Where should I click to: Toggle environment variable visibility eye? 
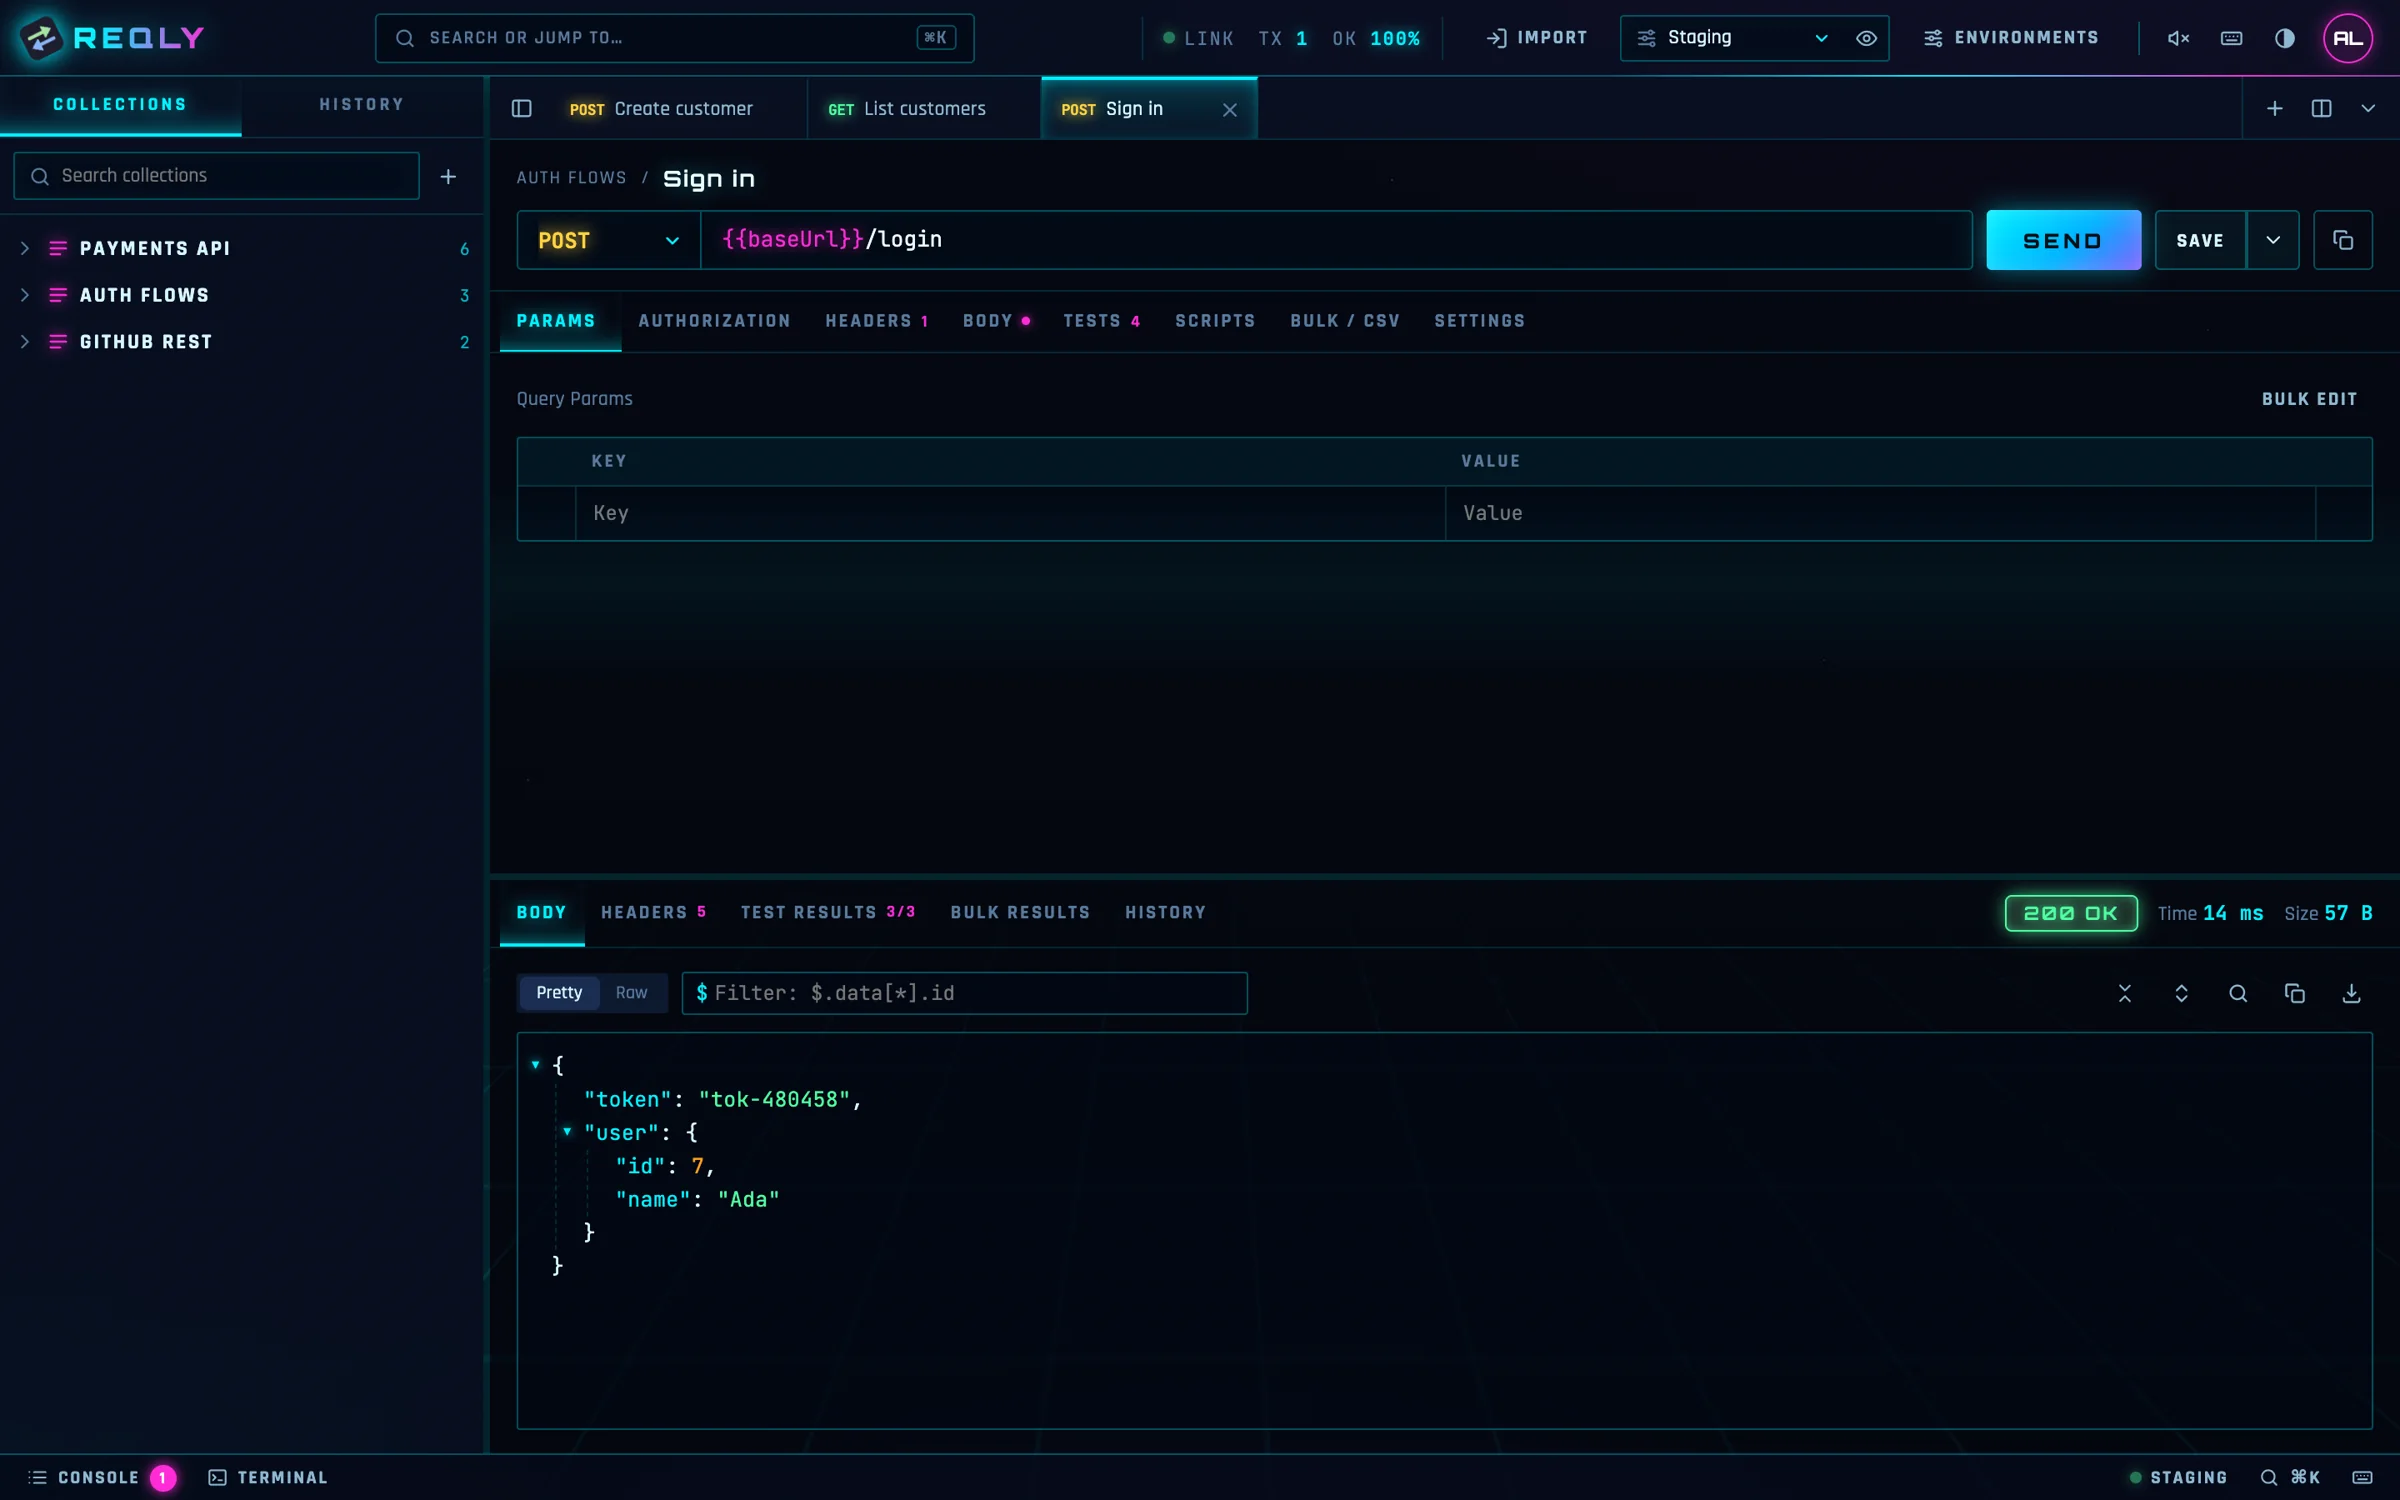tap(1865, 38)
